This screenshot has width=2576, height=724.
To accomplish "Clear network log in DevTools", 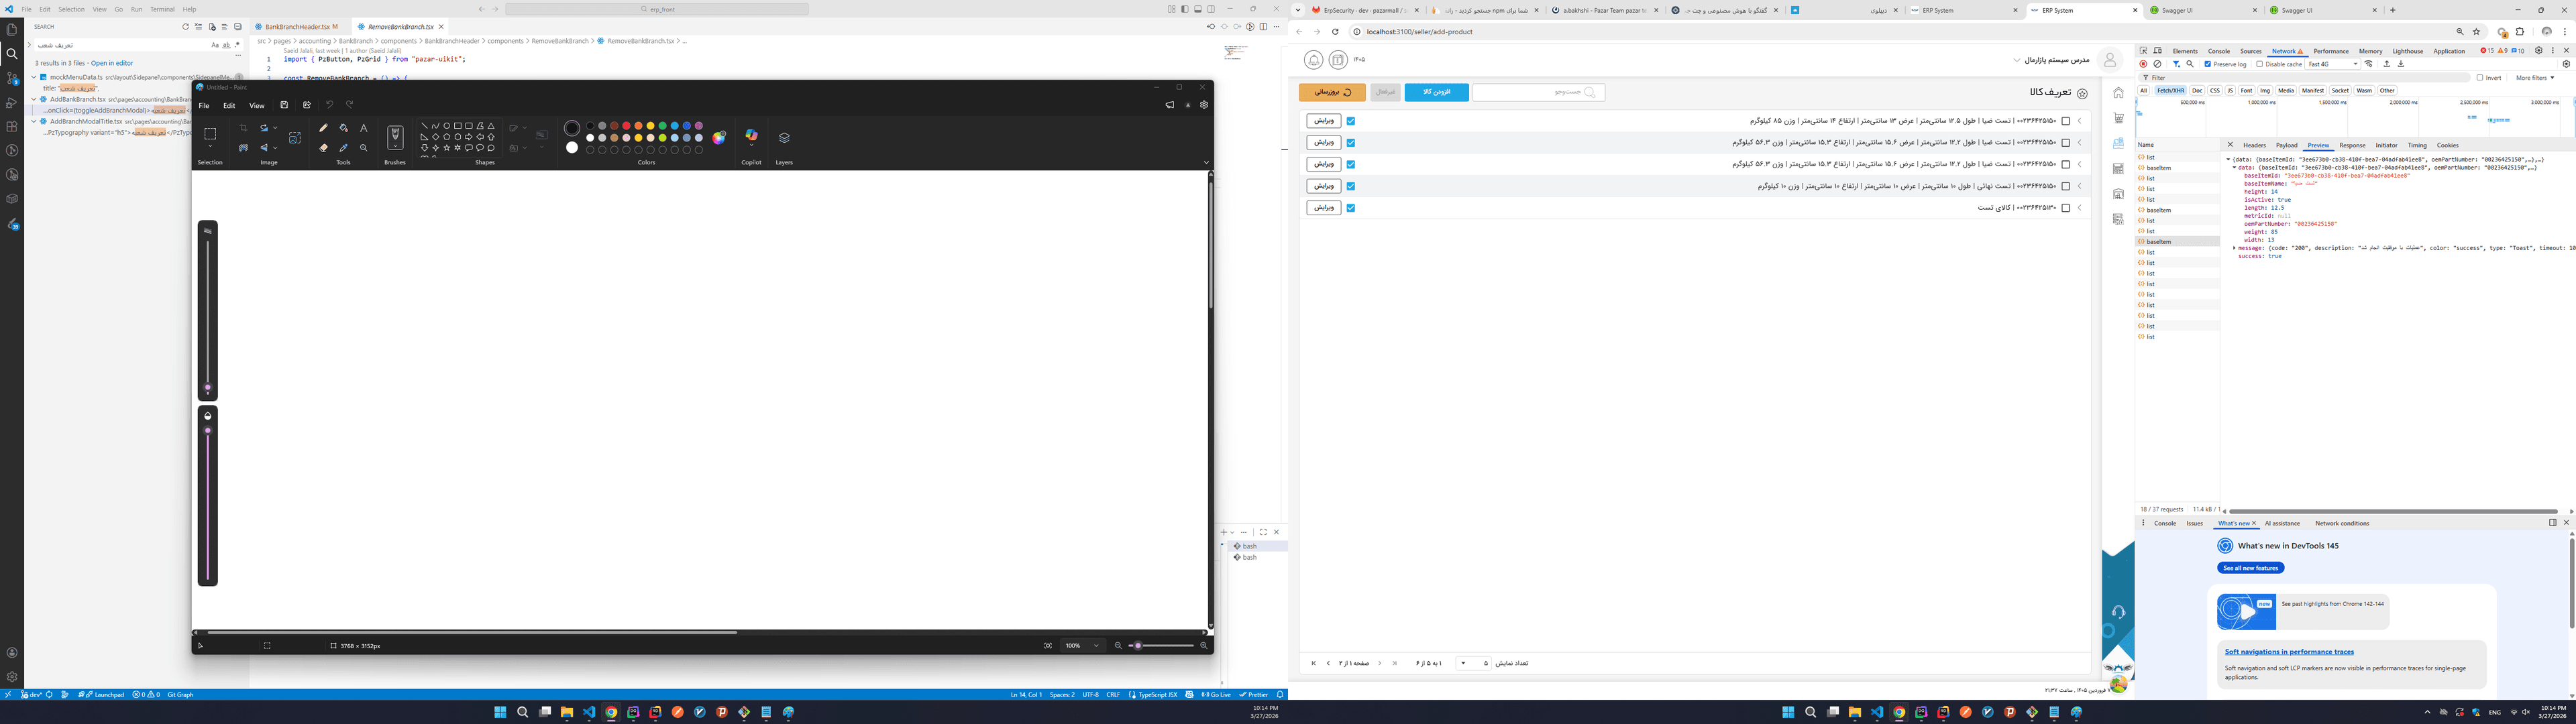I will (2157, 64).
